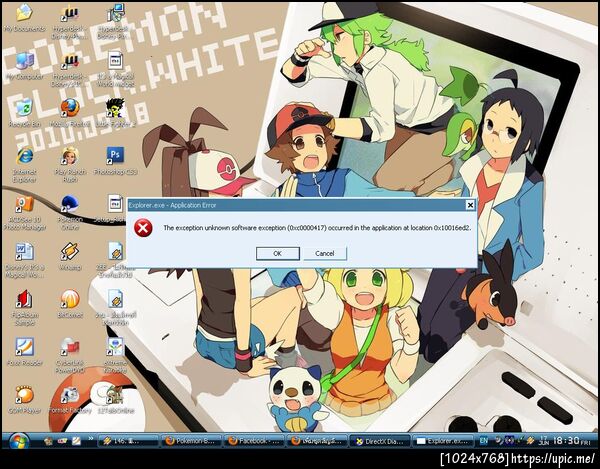The image size is (600, 469).
Task: Click EN language indicator in tray
Action: 483,441
